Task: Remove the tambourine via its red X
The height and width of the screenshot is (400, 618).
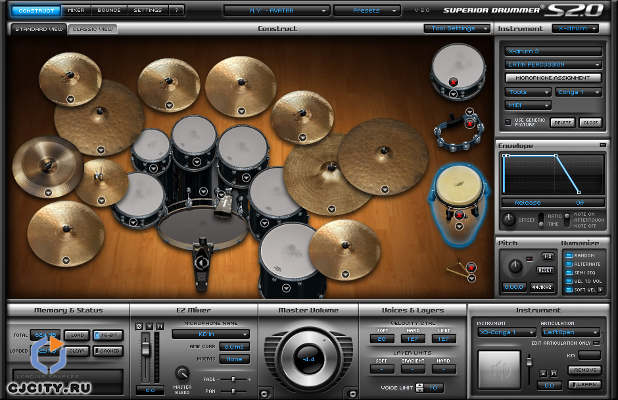Action: (469, 124)
